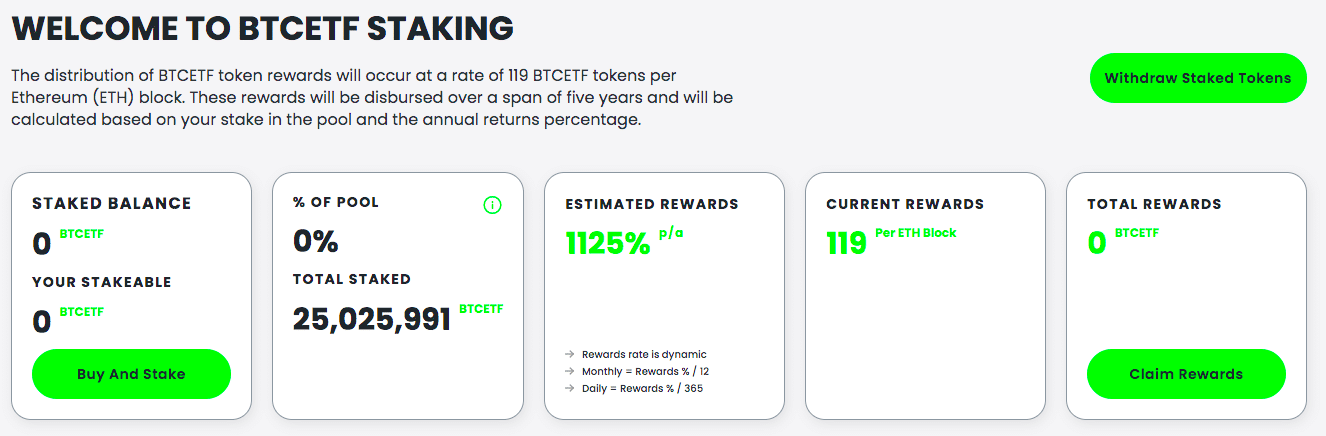This screenshot has height=436, width=1326.
Task: Select the 119 current rewards number
Action: click(846, 243)
